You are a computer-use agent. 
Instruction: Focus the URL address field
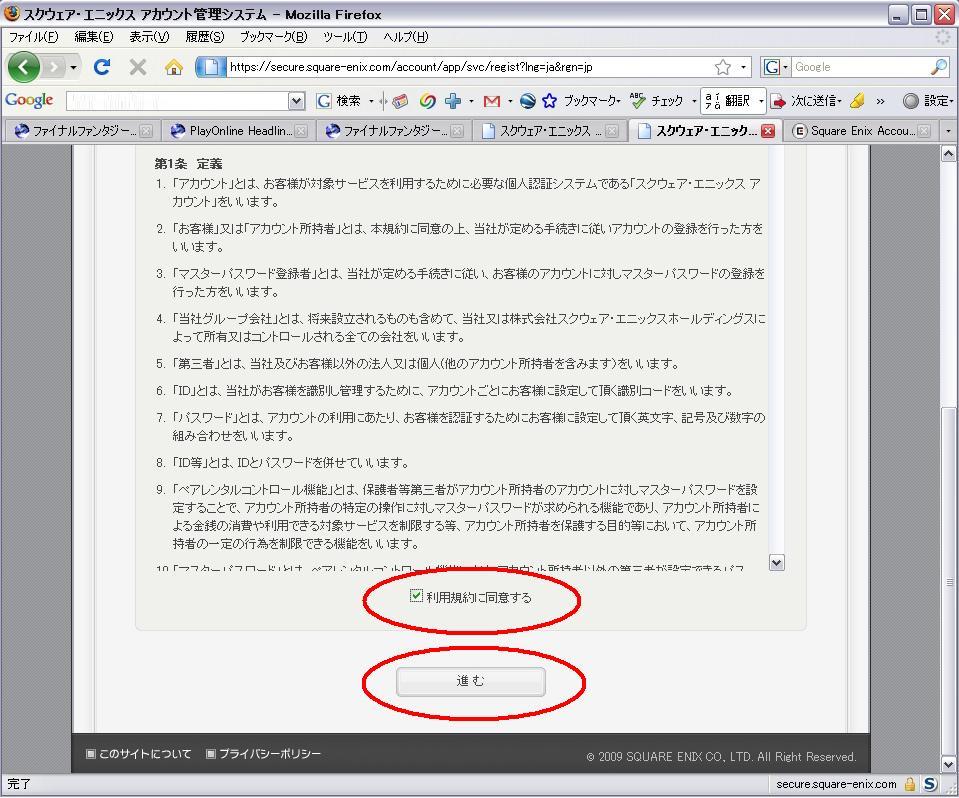coord(467,67)
